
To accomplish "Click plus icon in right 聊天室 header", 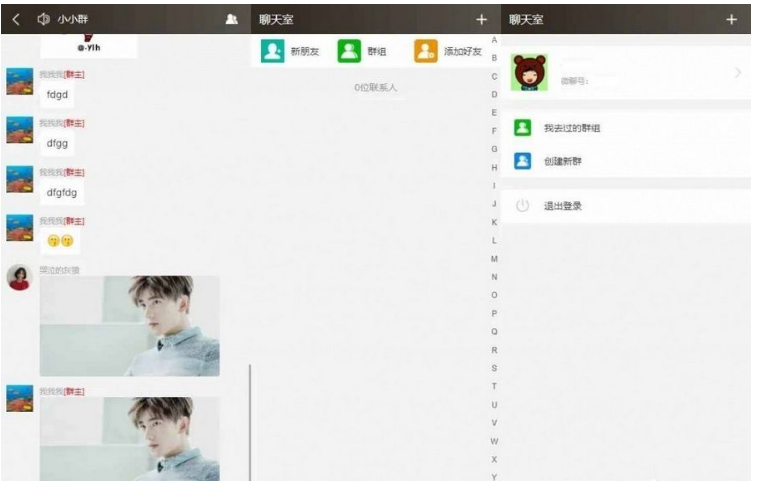I will 731,19.
